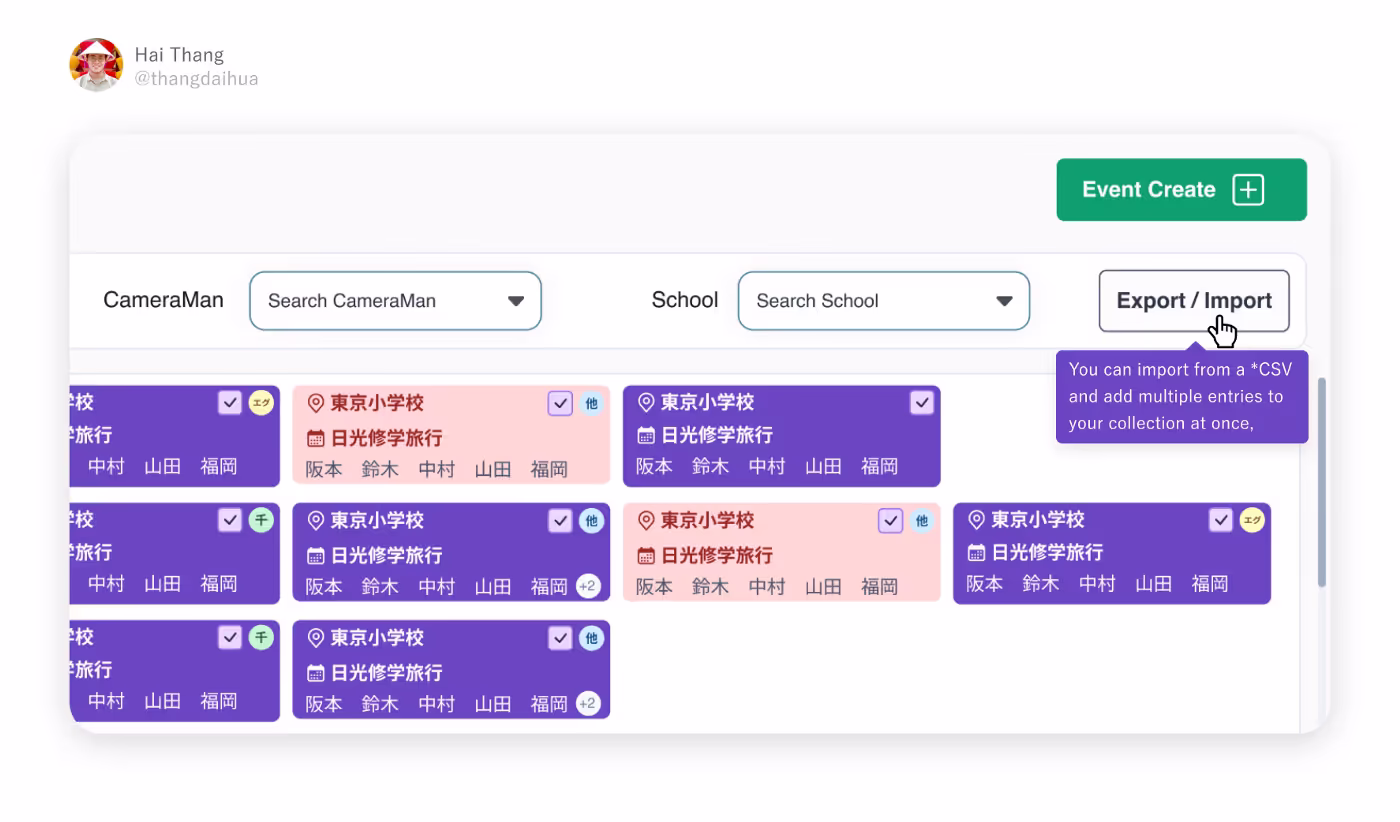1400x822 pixels.
Task: Click the Export / Import button
Action: coord(1193,301)
